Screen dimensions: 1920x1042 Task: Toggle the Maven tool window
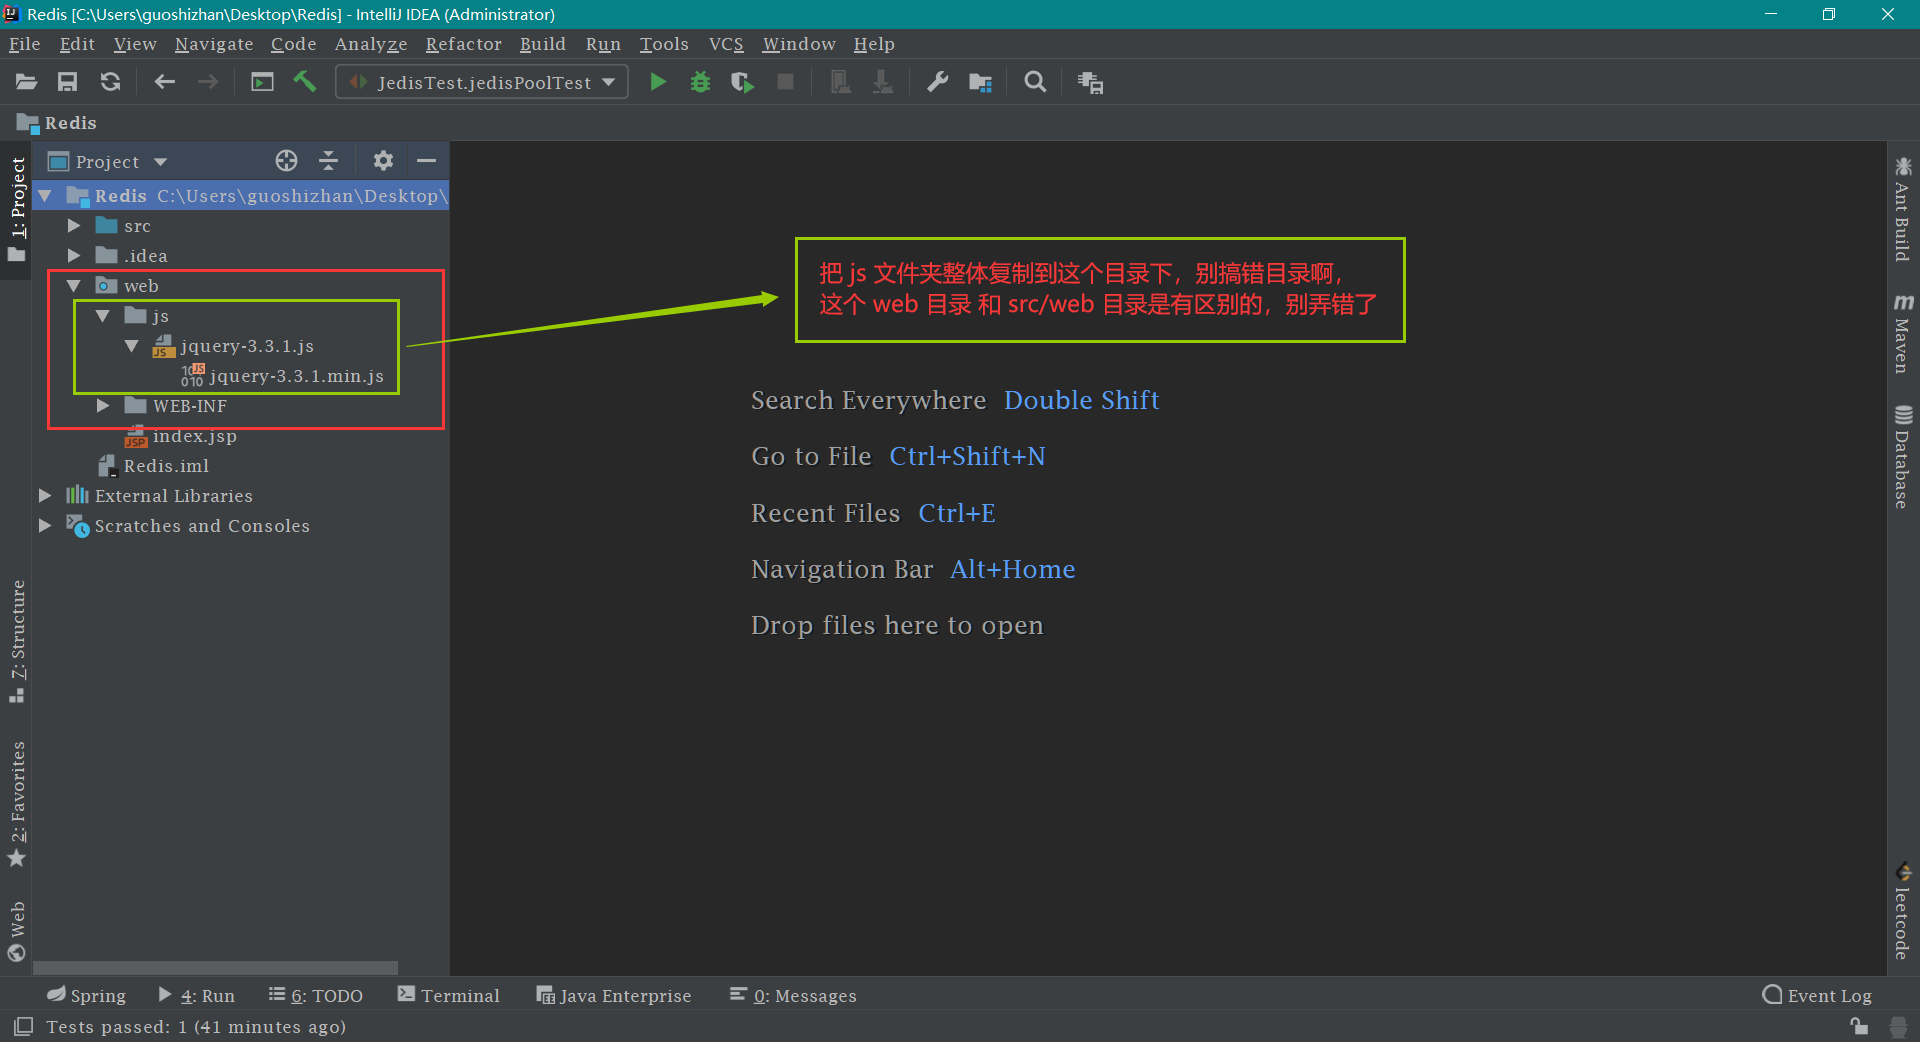[1902, 335]
